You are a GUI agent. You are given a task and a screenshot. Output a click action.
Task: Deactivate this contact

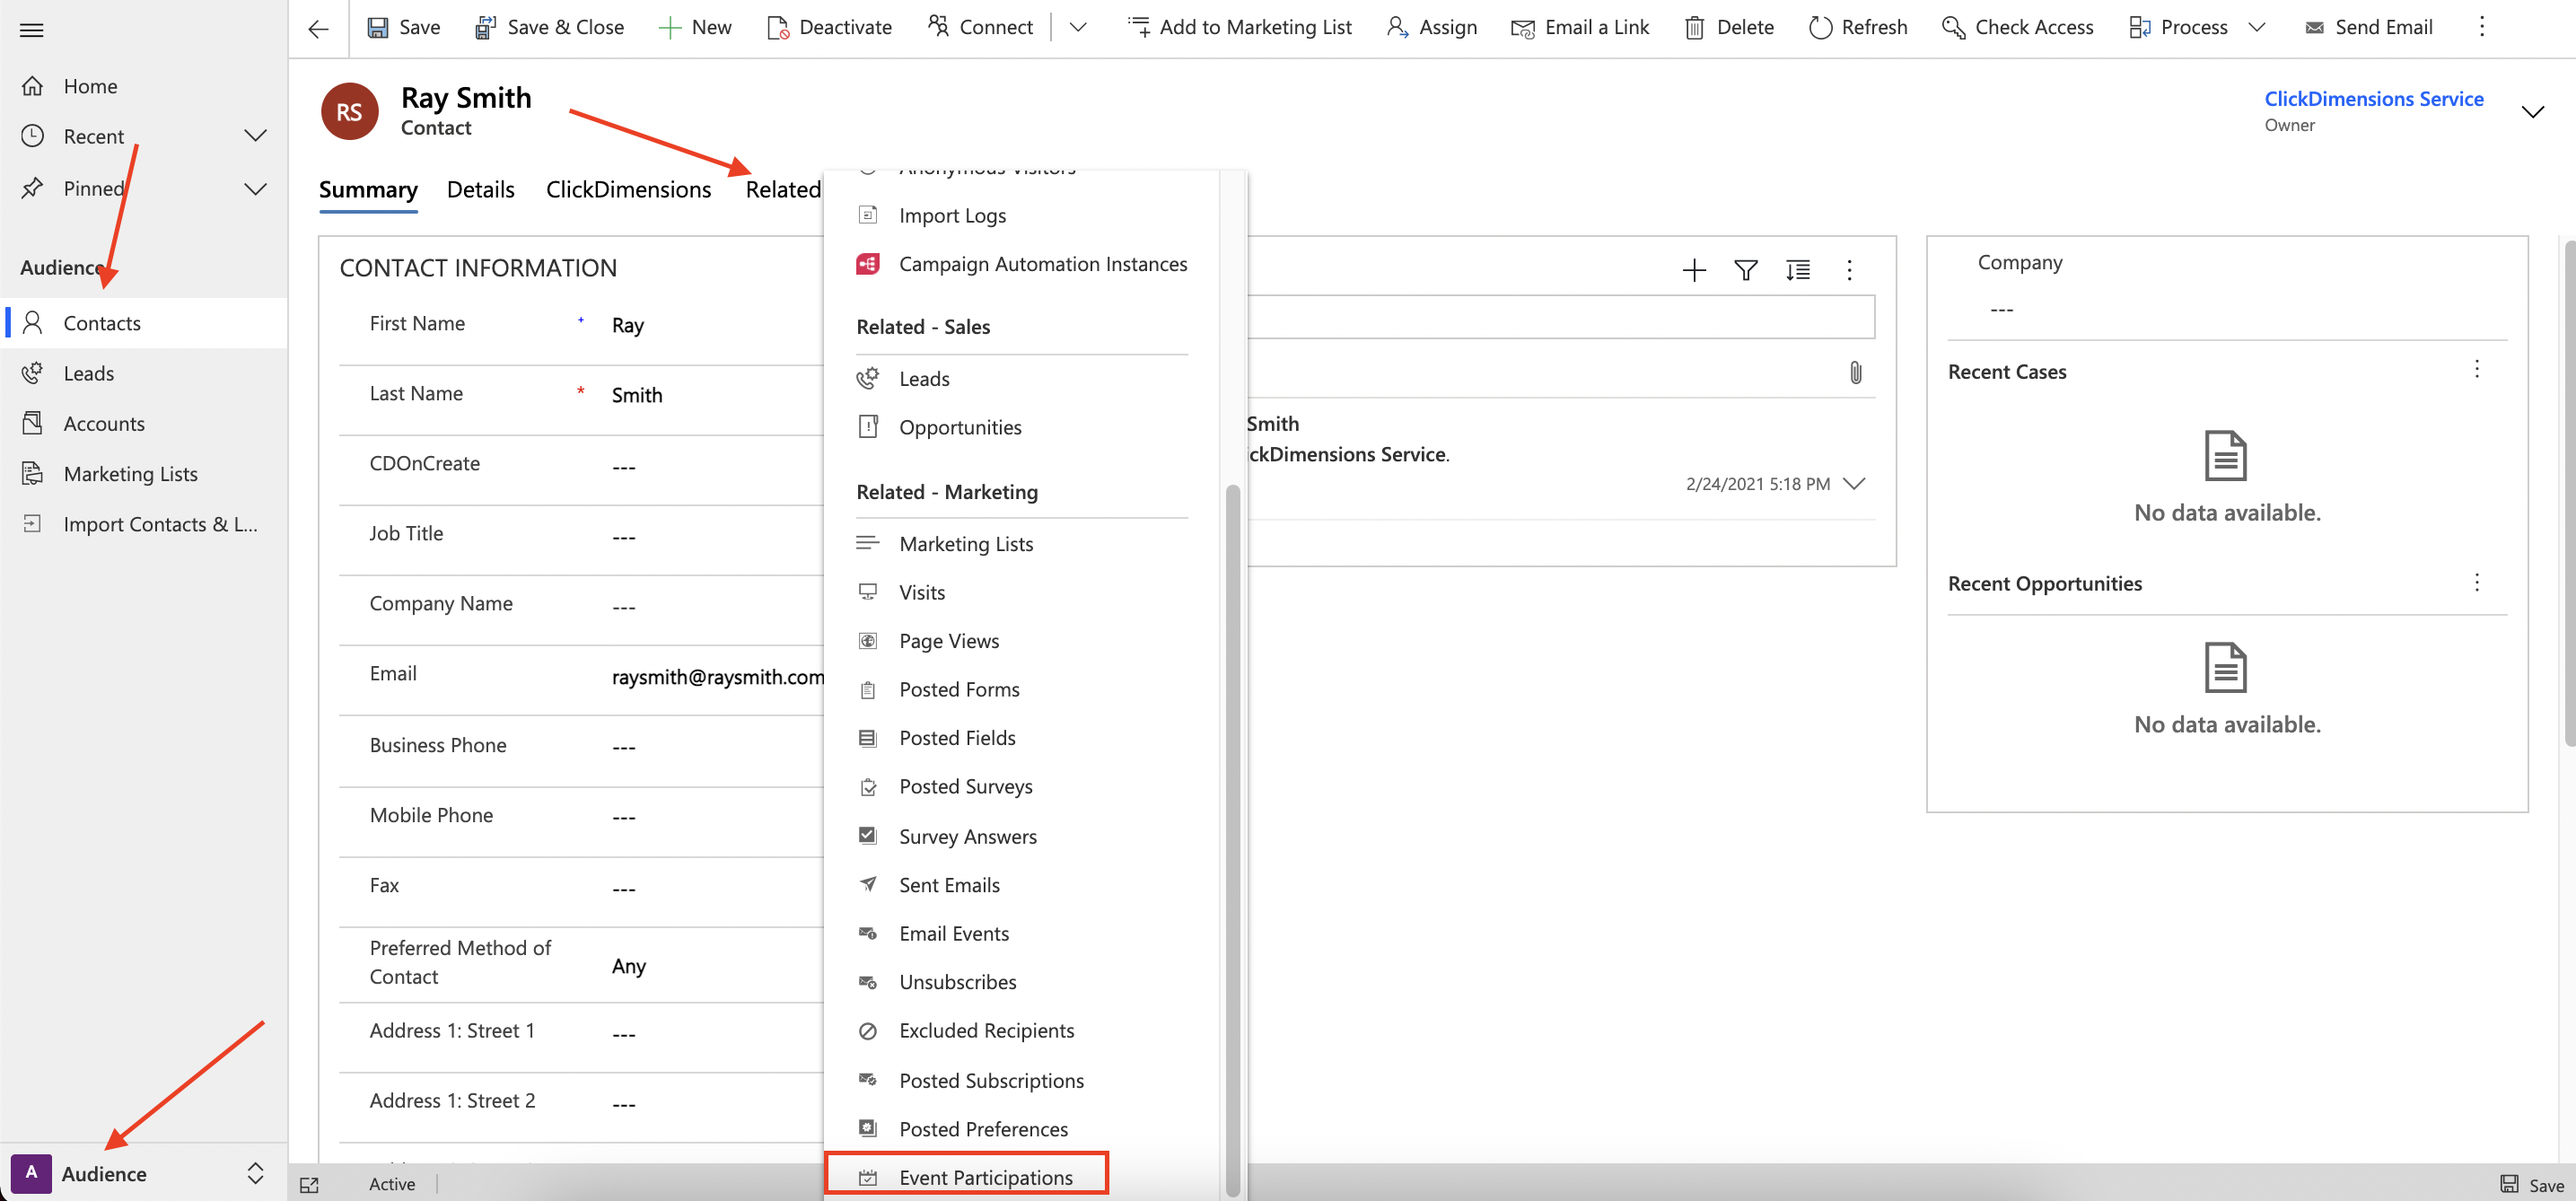pos(829,28)
